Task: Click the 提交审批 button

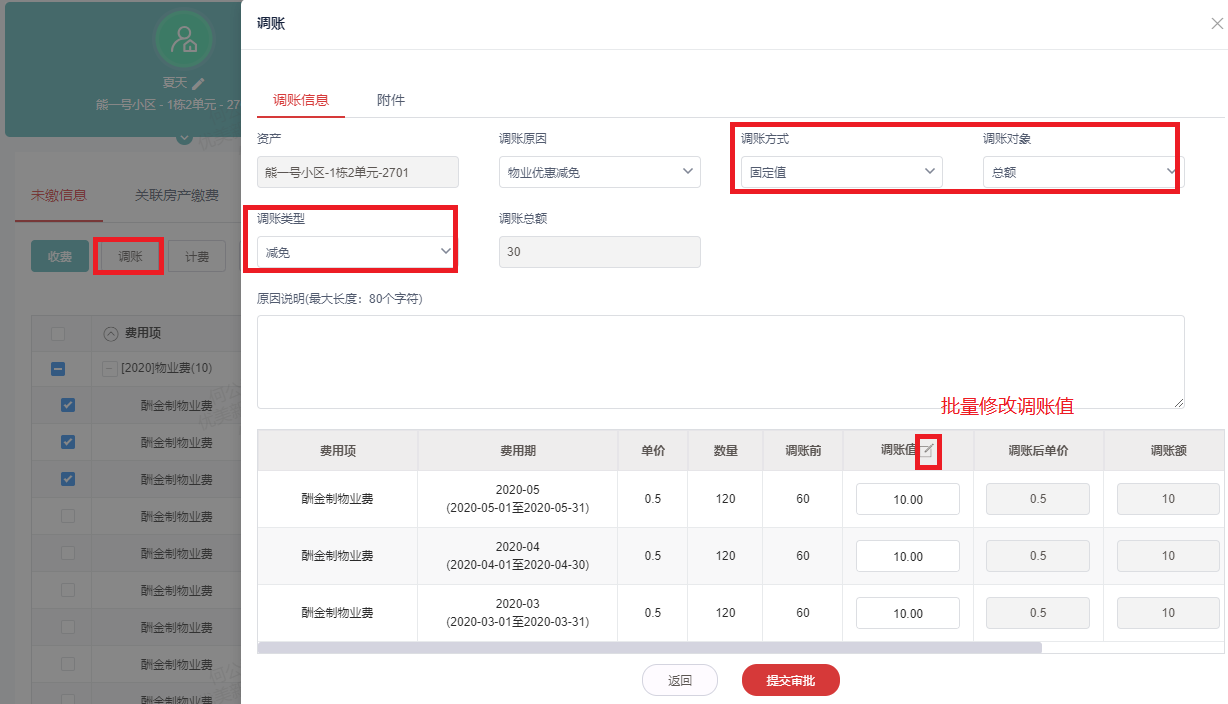Action: 790,680
